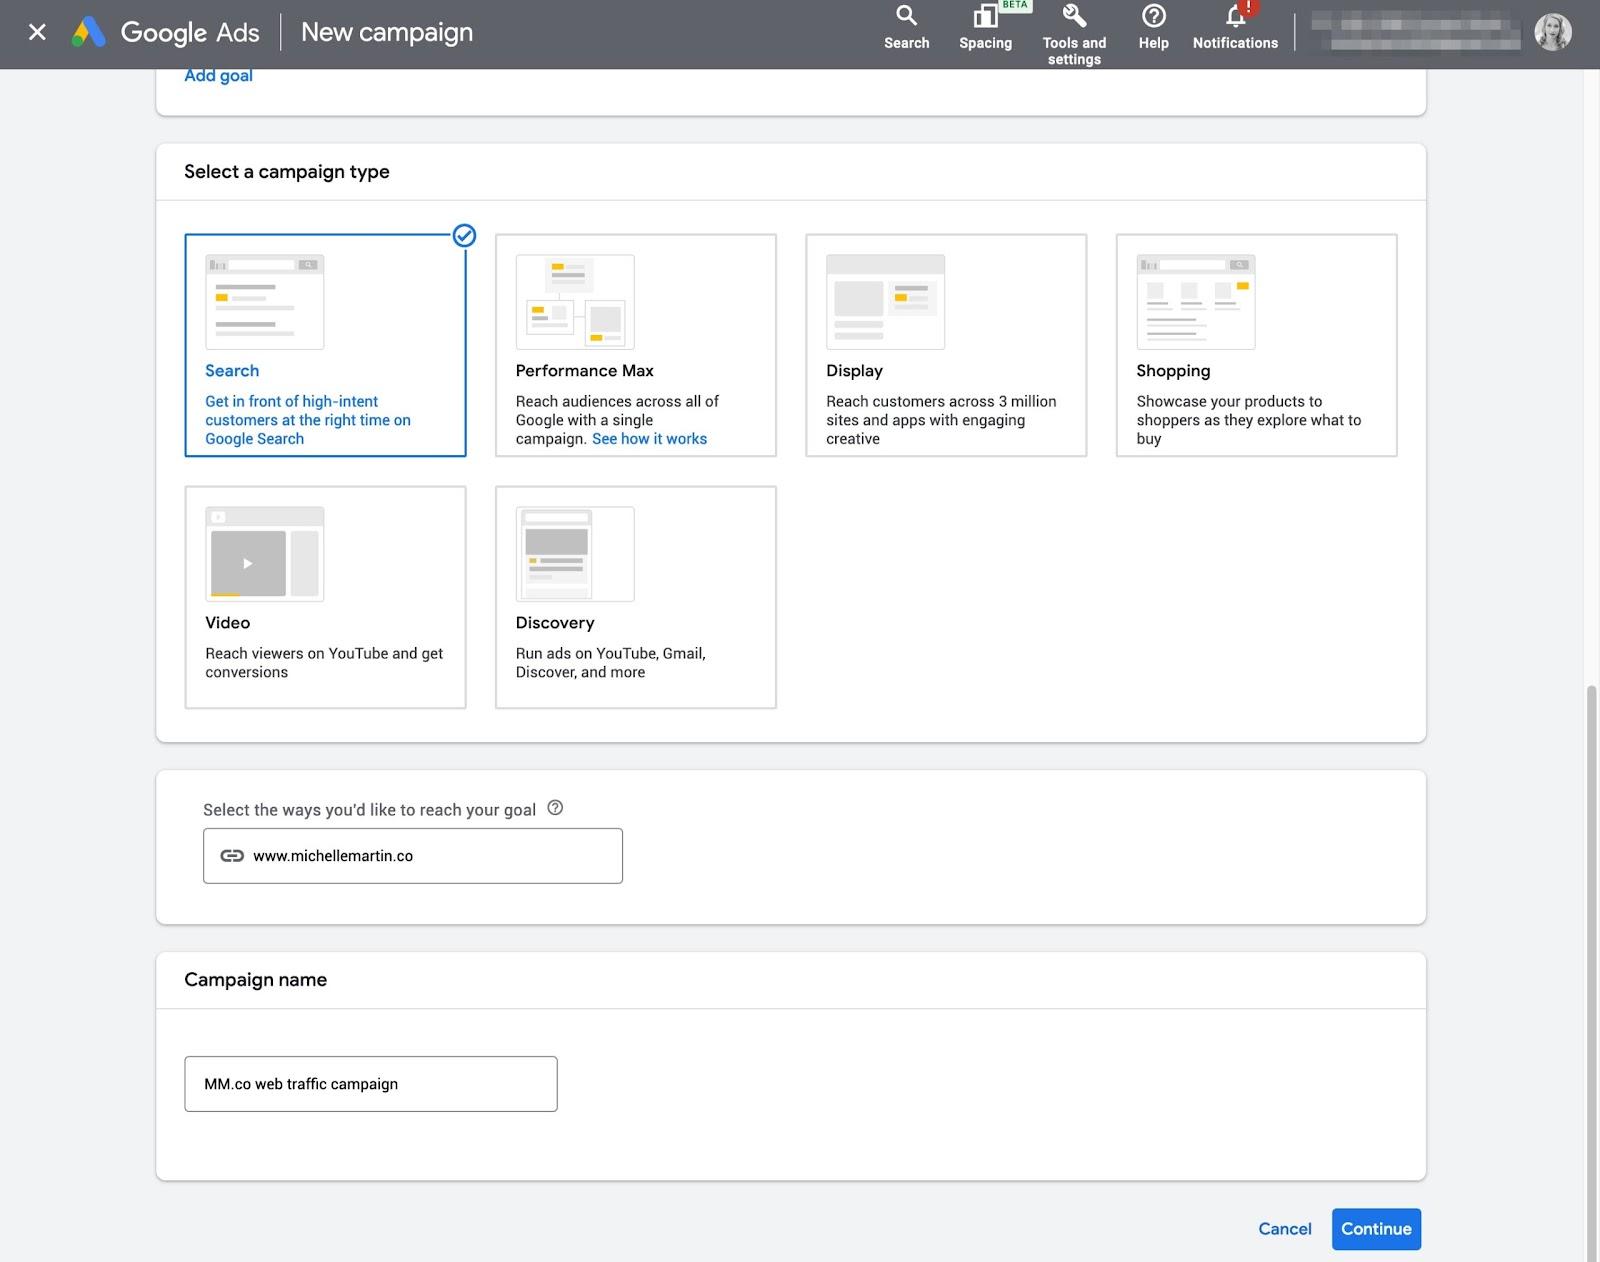Toggle the selected Search campaign checkmark
Viewport: 1600px width, 1262px height.
coord(464,236)
